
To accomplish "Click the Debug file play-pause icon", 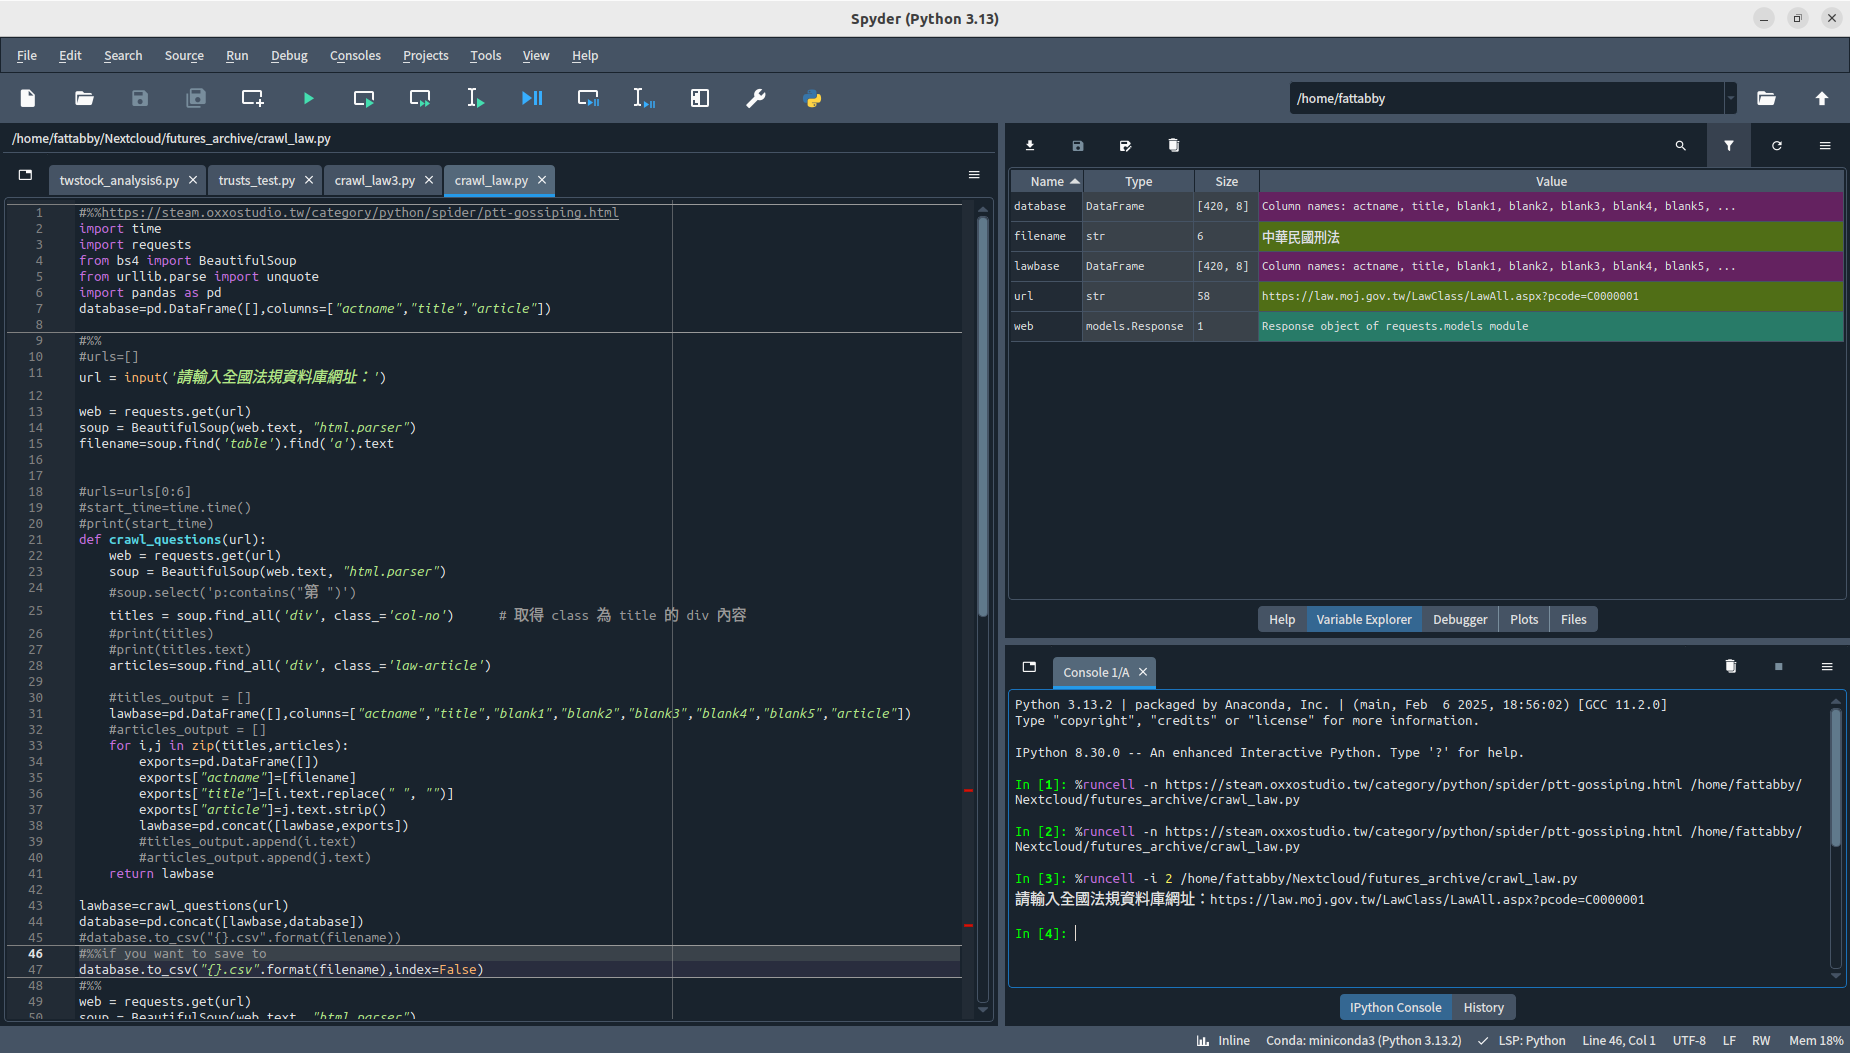I will click(x=532, y=98).
